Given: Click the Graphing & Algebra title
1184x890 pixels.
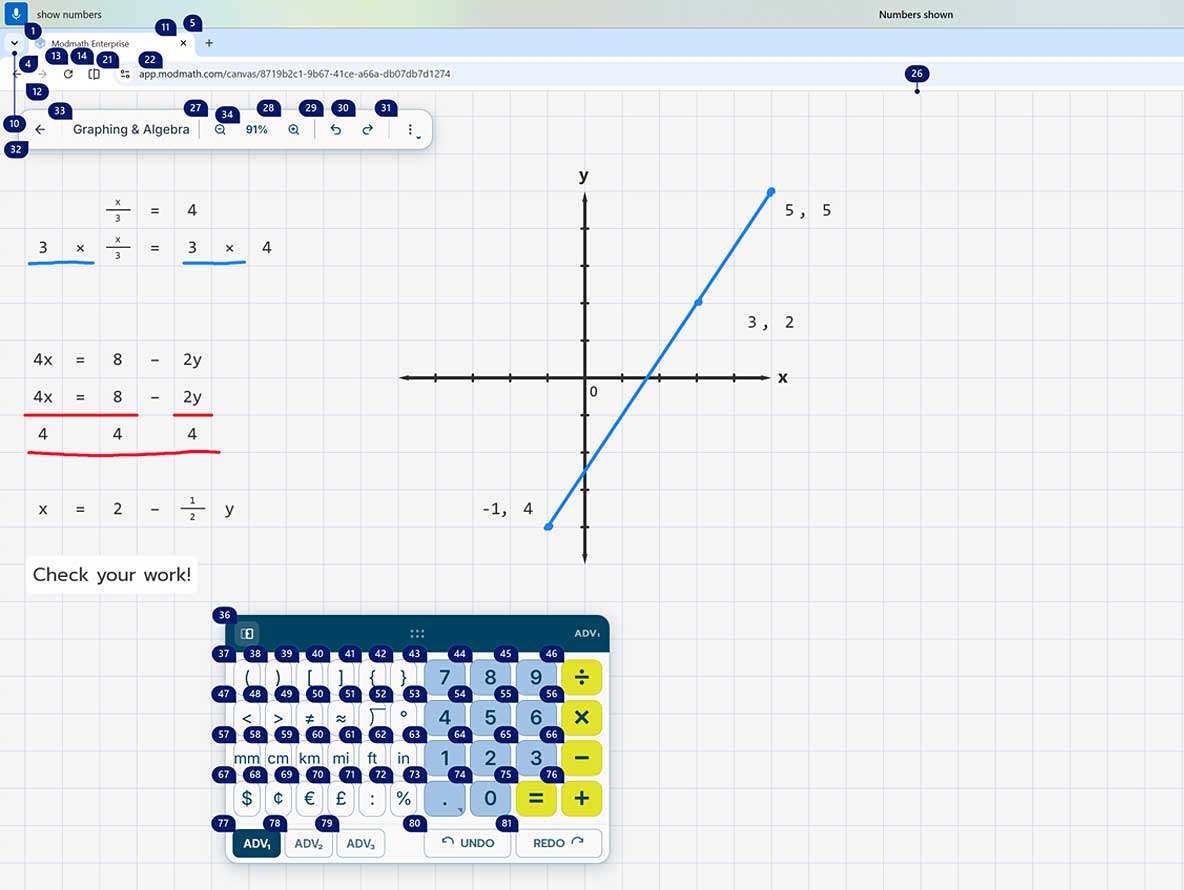Looking at the screenshot, I should [x=131, y=130].
